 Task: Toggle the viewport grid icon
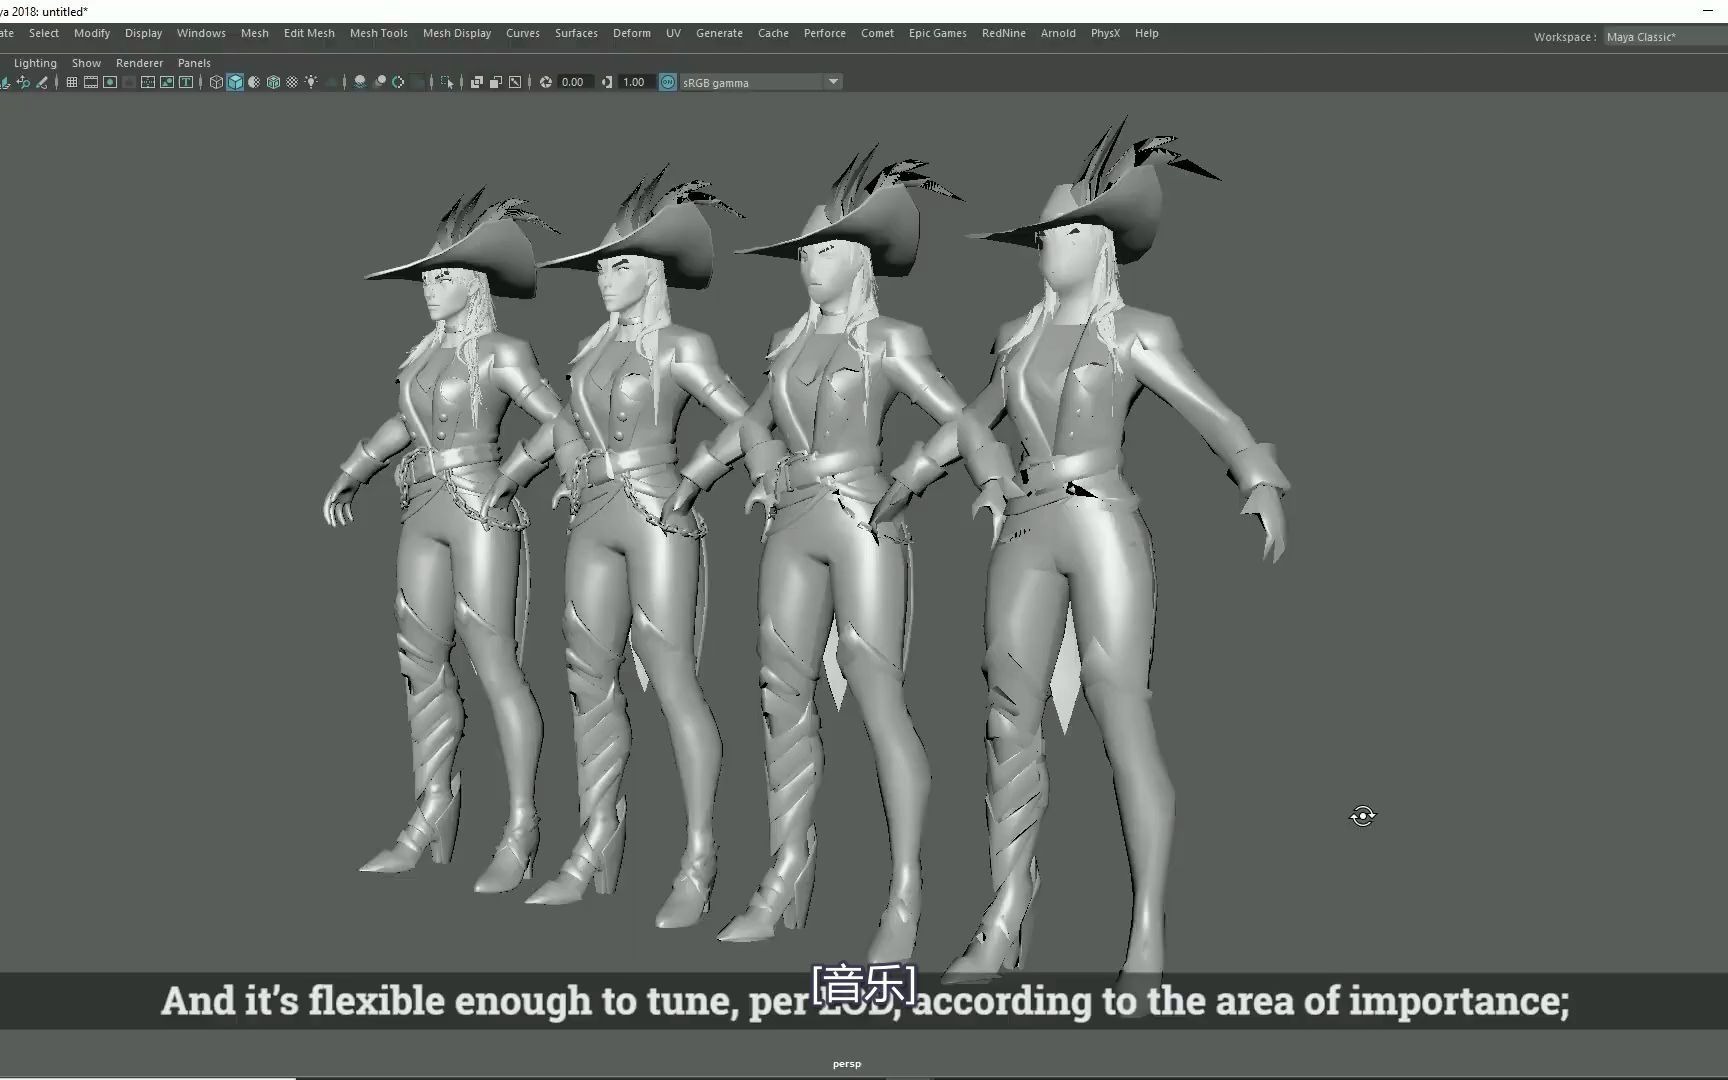tap(72, 82)
